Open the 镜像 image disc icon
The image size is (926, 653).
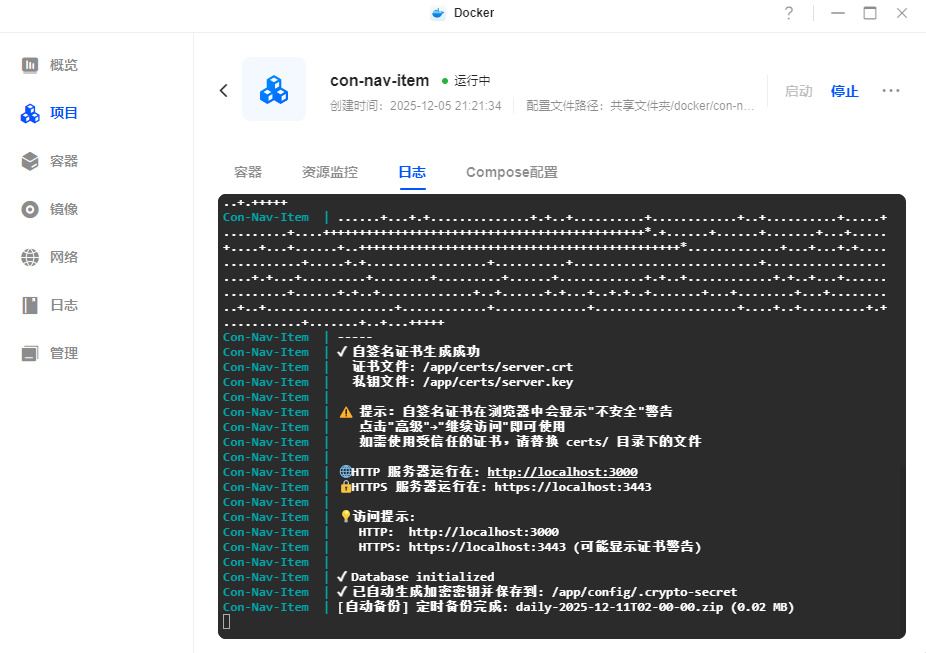pyautogui.click(x=30, y=209)
